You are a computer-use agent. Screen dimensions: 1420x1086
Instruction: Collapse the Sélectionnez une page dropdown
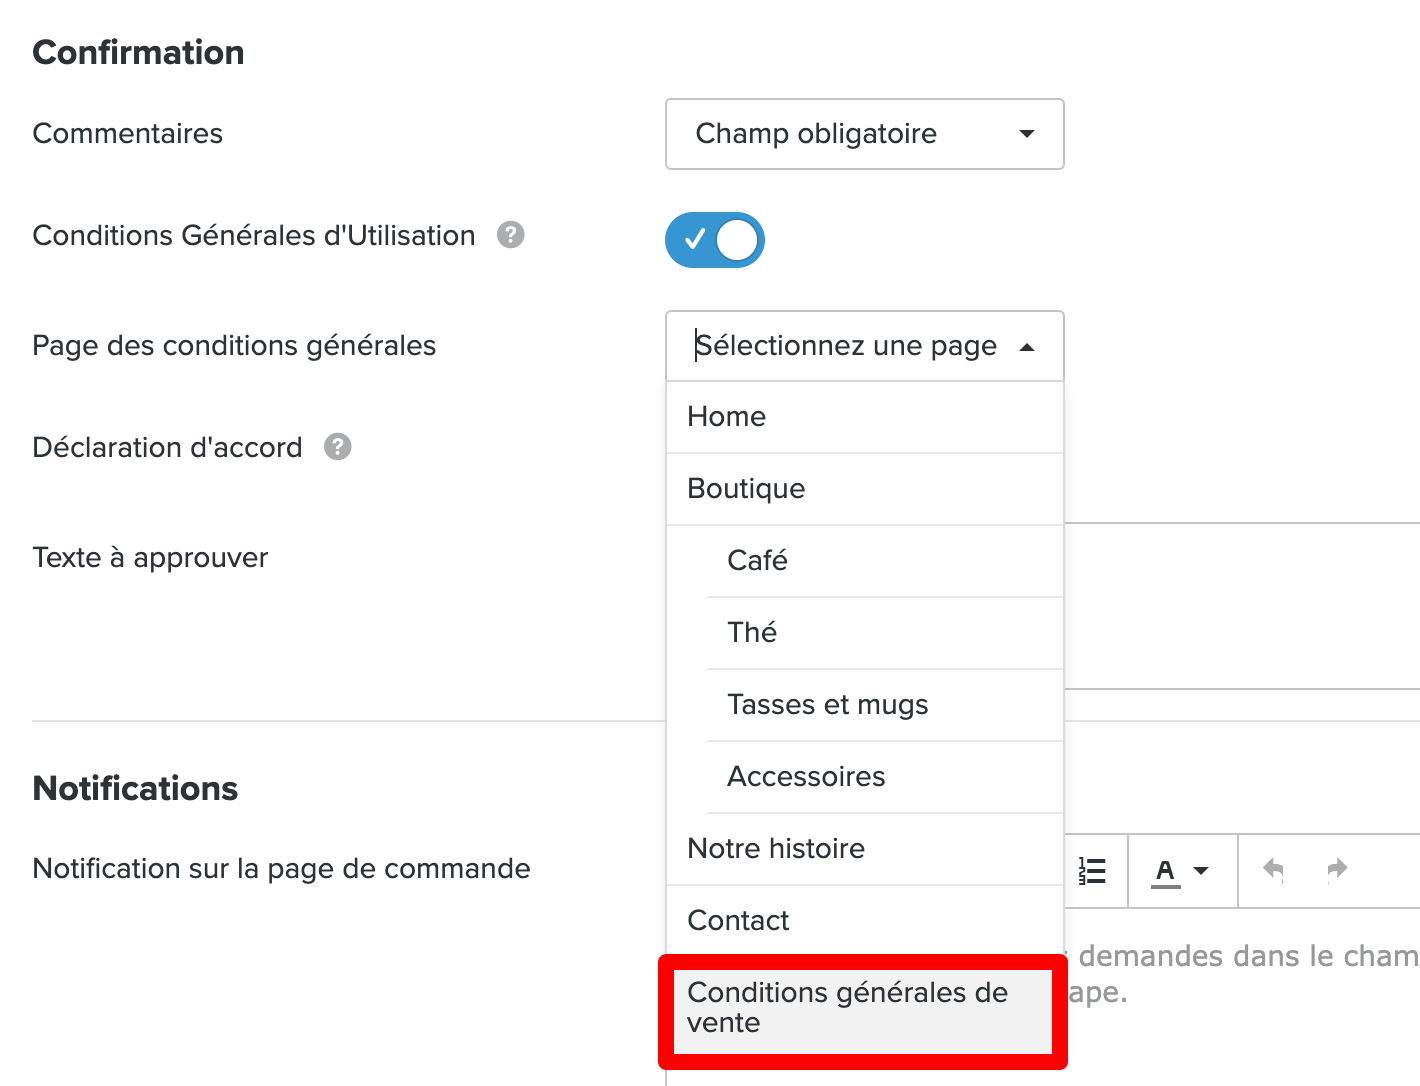tap(864, 346)
